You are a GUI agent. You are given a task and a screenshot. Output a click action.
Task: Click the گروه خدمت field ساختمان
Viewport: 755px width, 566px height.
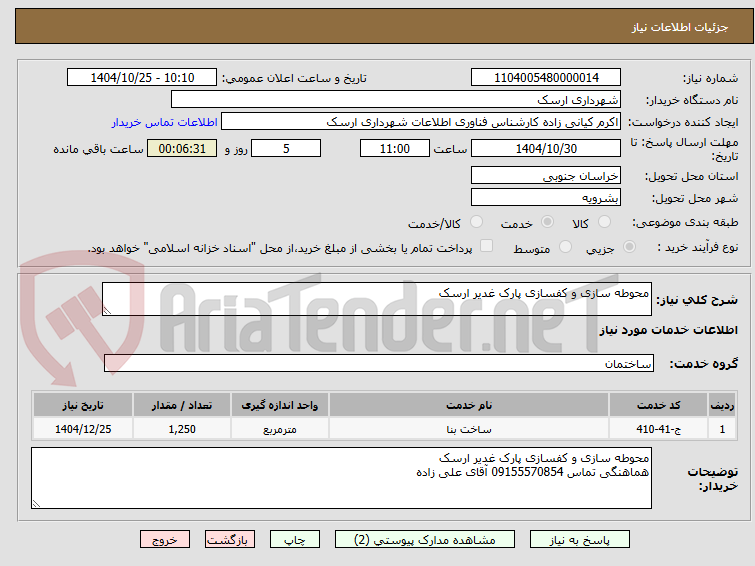tap(379, 363)
